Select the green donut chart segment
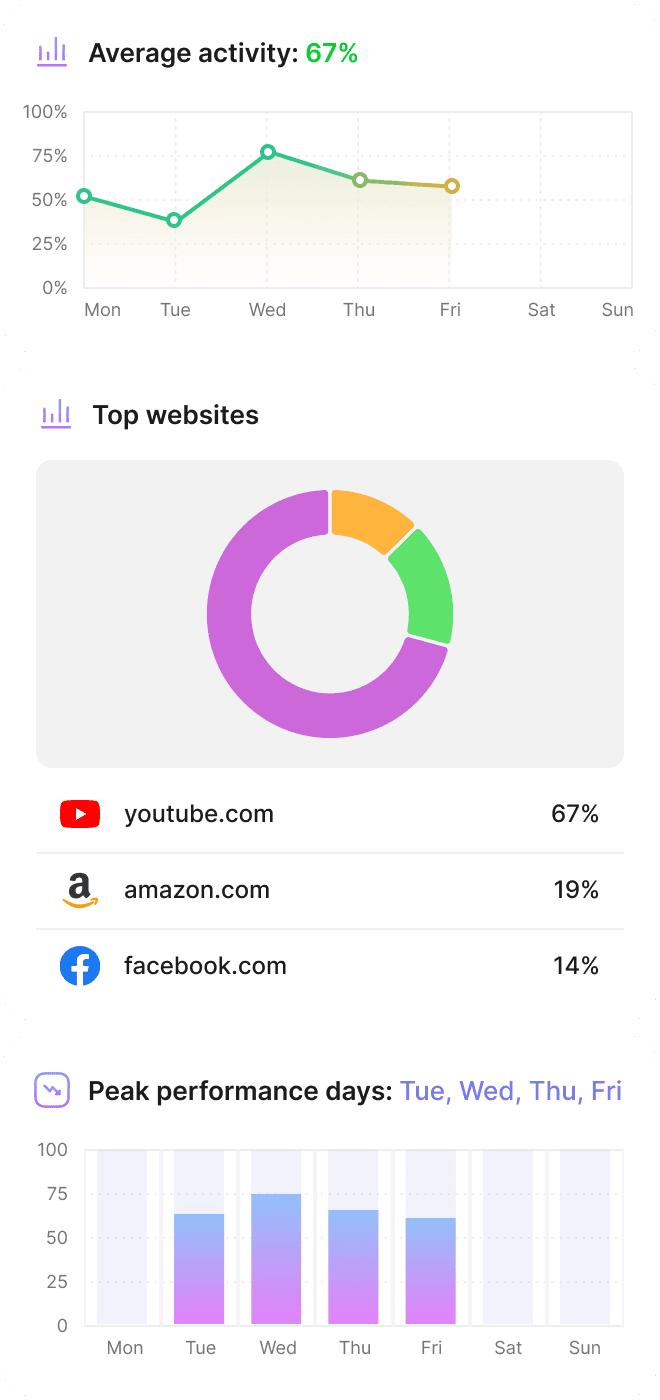This screenshot has width=660, height=1400. coord(427,585)
